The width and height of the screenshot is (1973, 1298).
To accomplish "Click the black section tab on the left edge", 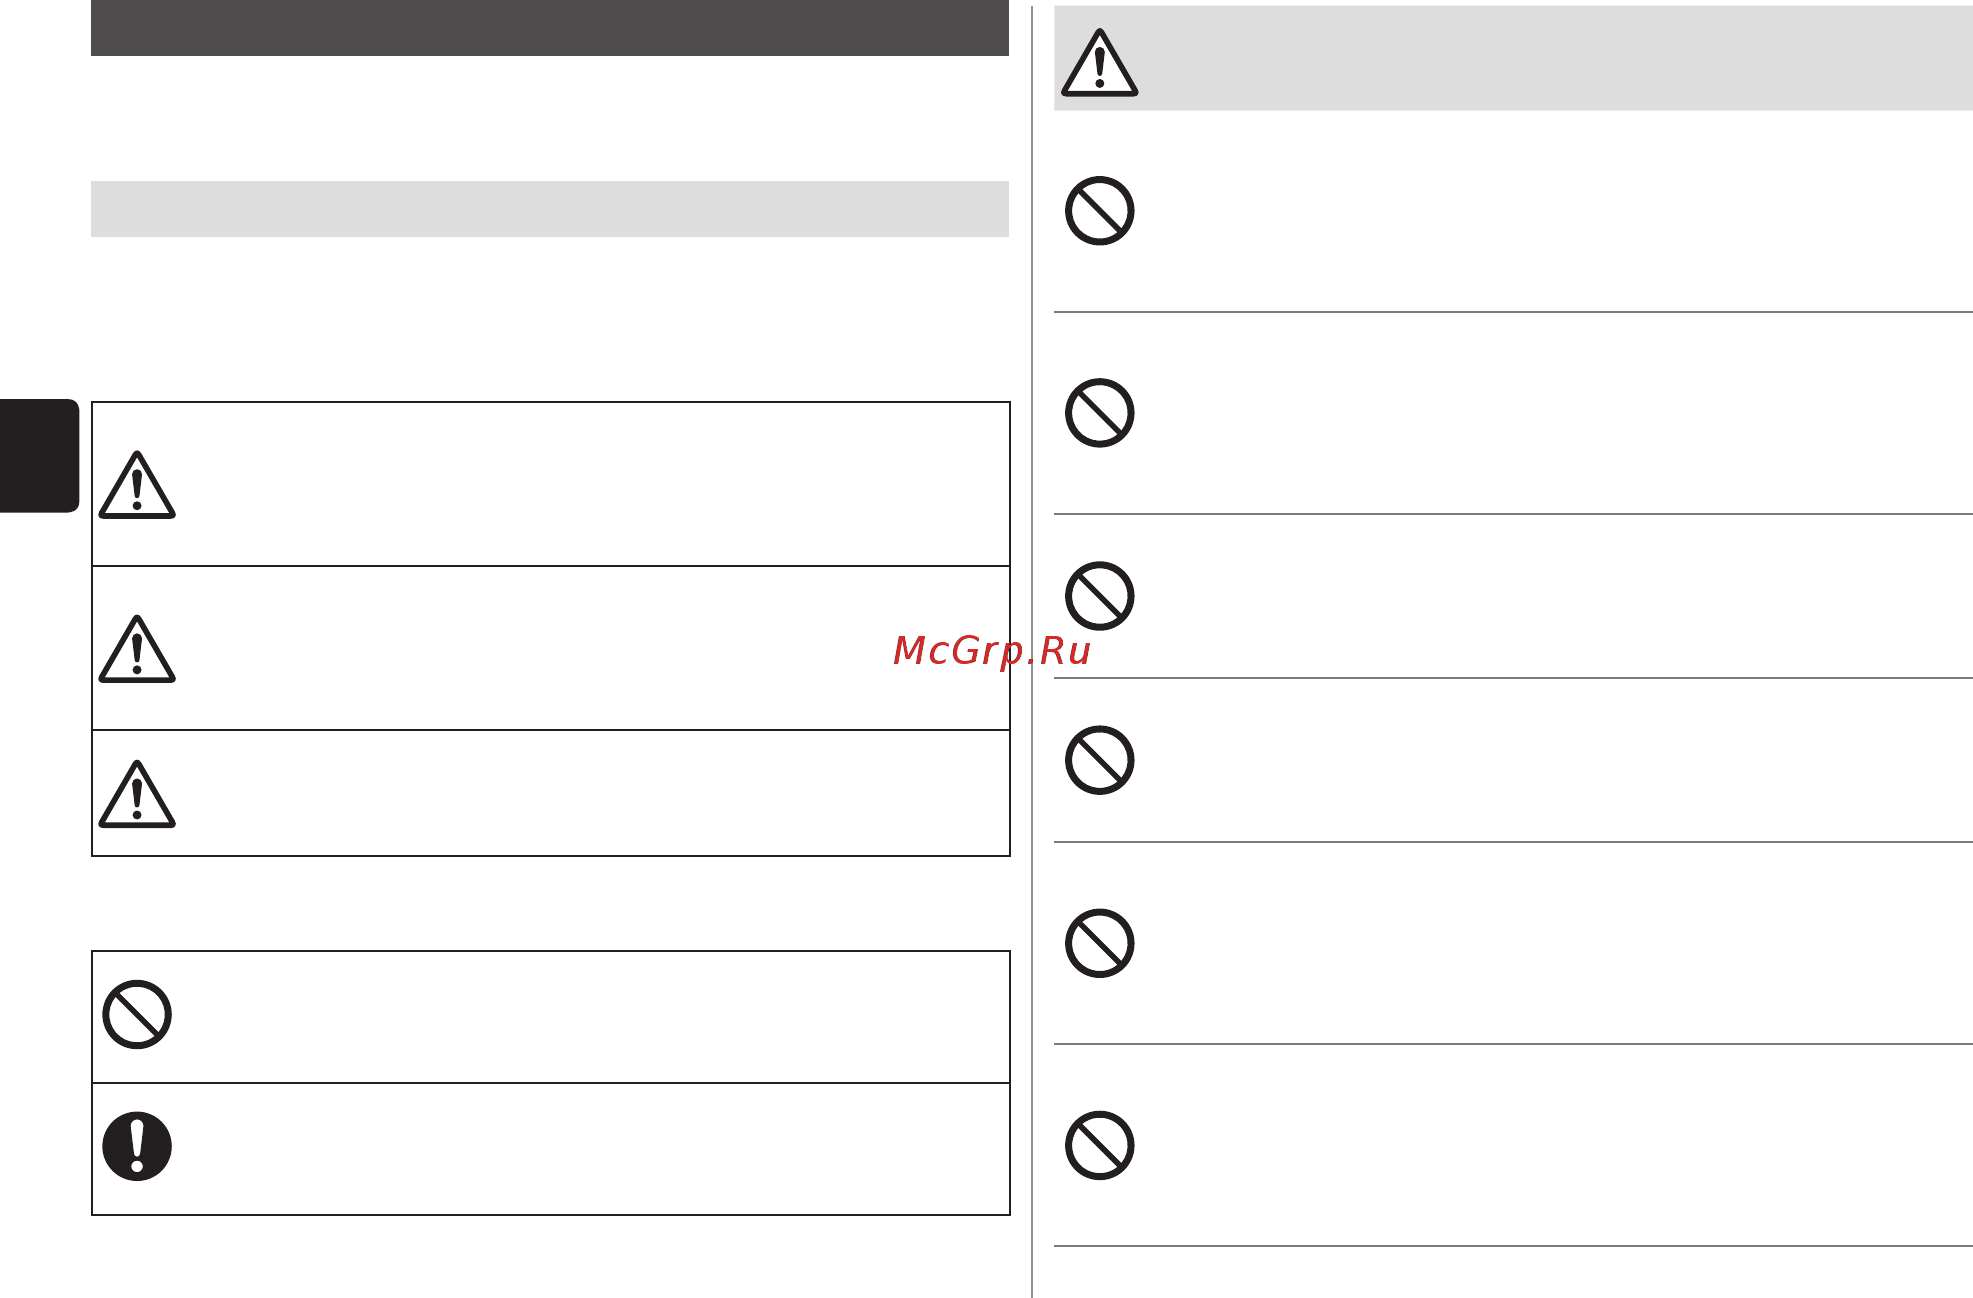I will 39,456.
